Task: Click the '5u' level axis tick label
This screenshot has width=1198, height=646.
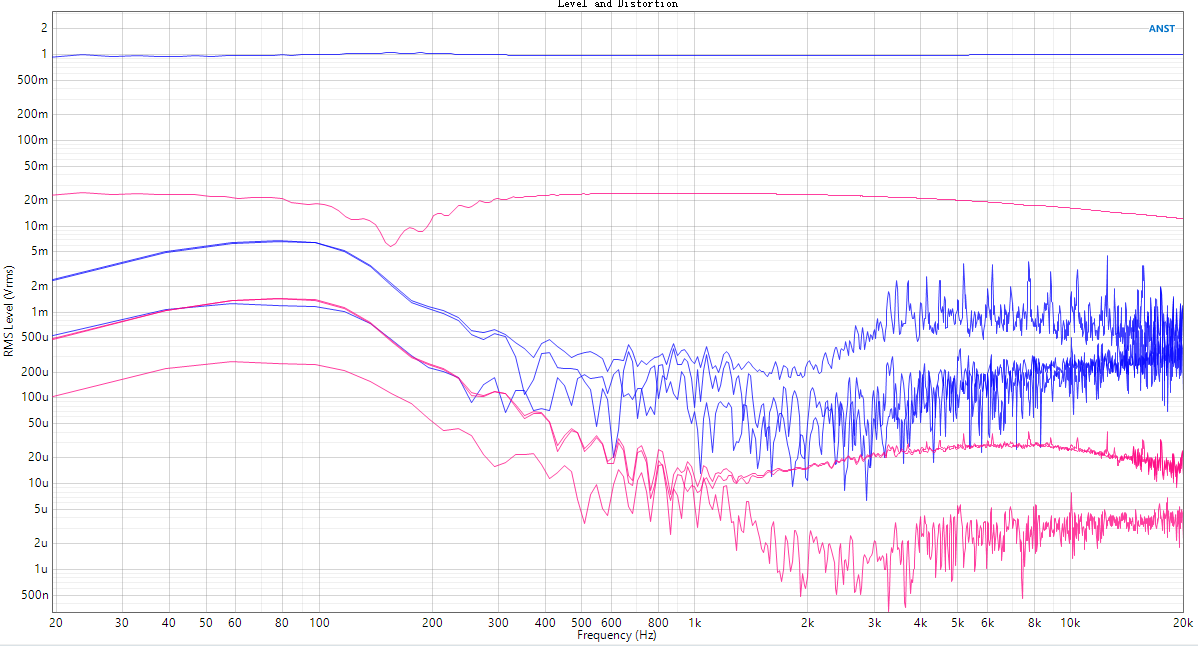Action: tap(41, 509)
